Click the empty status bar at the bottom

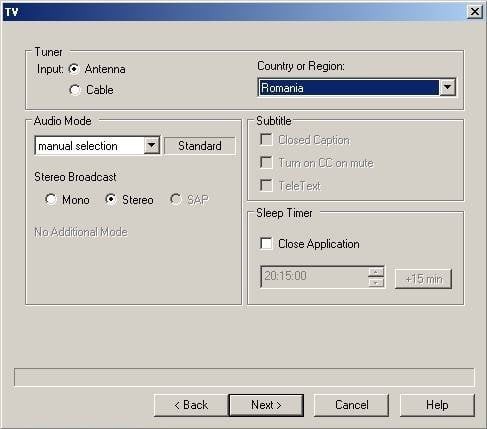pyautogui.click(x=244, y=377)
